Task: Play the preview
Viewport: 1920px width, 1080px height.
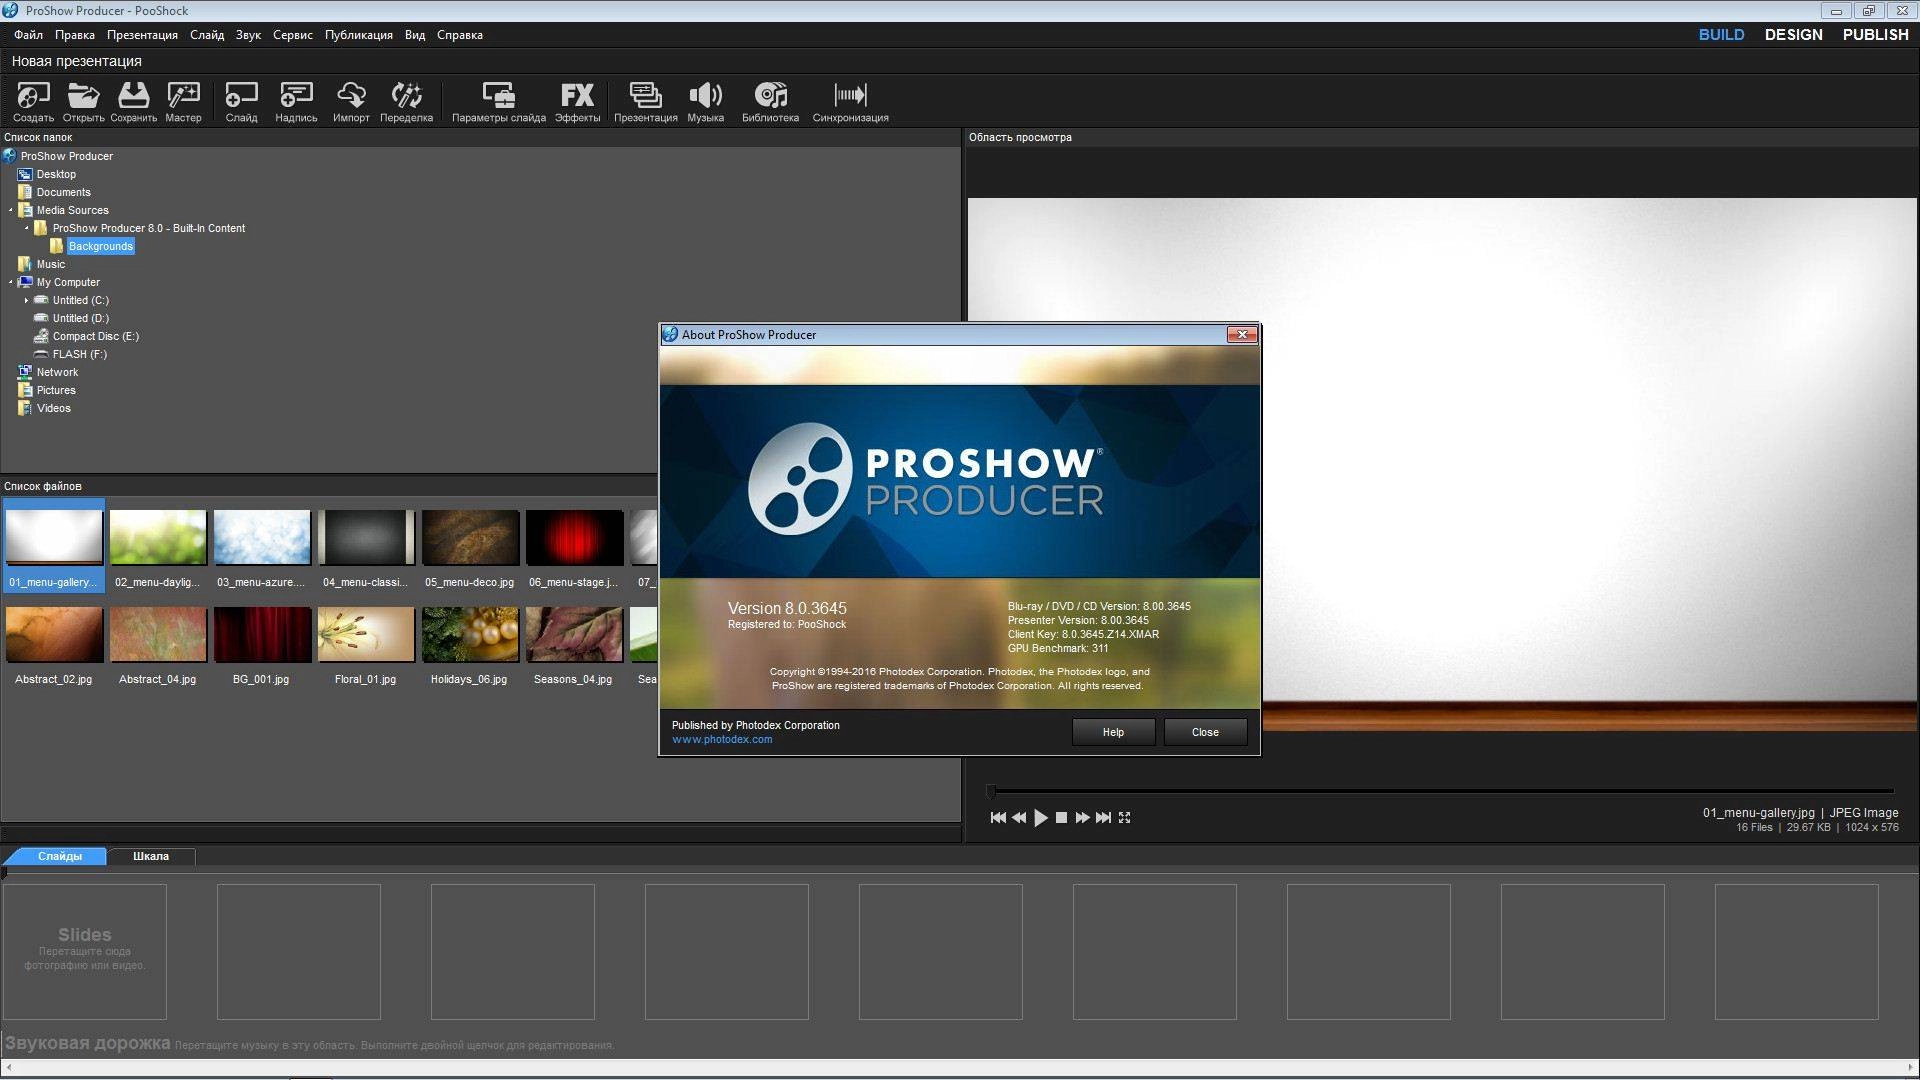Action: coord(1041,818)
